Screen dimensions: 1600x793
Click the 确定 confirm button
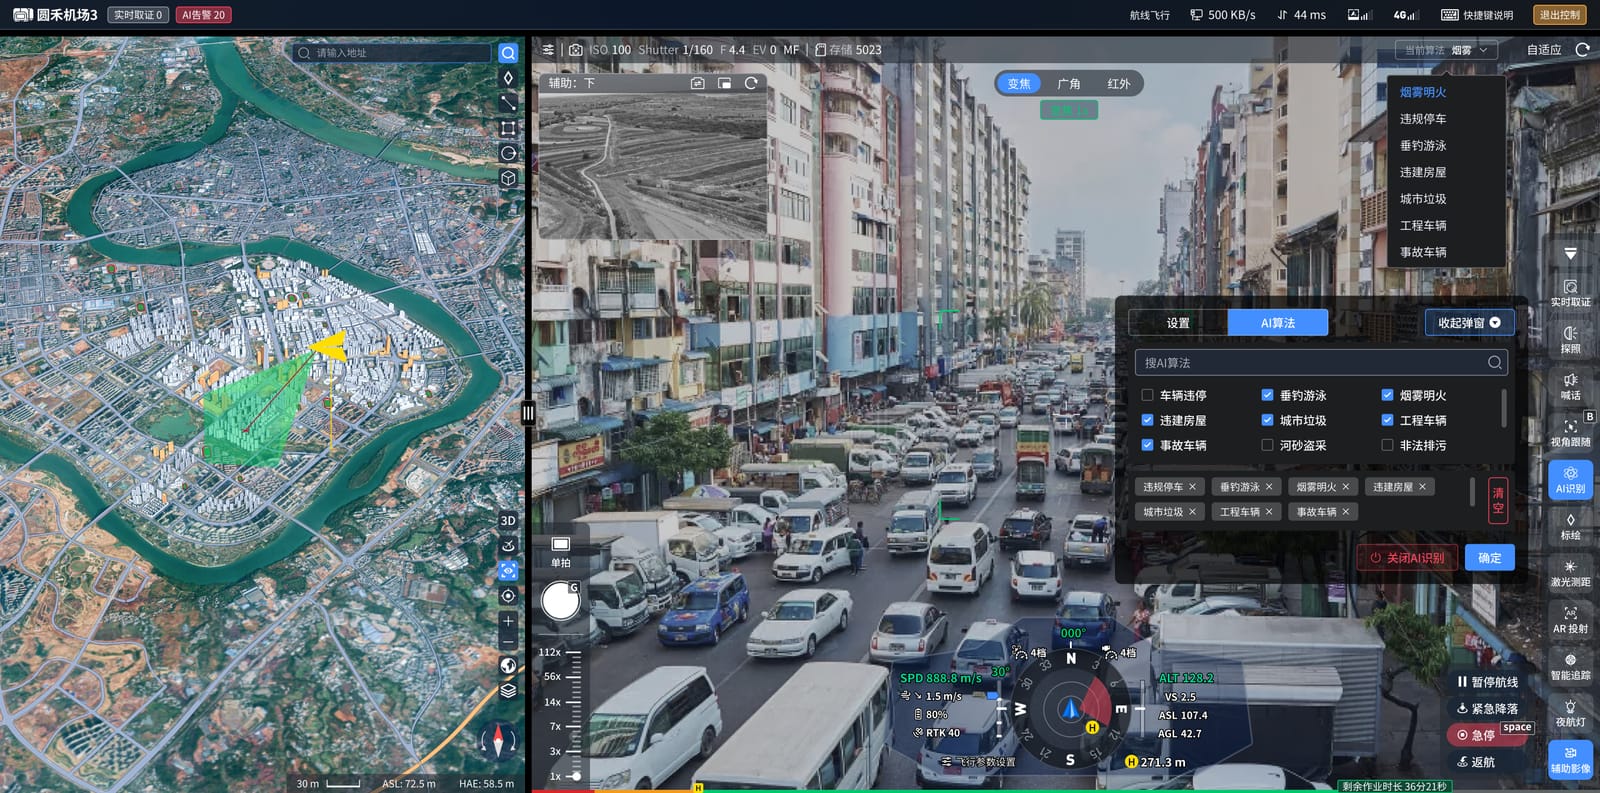1490,558
